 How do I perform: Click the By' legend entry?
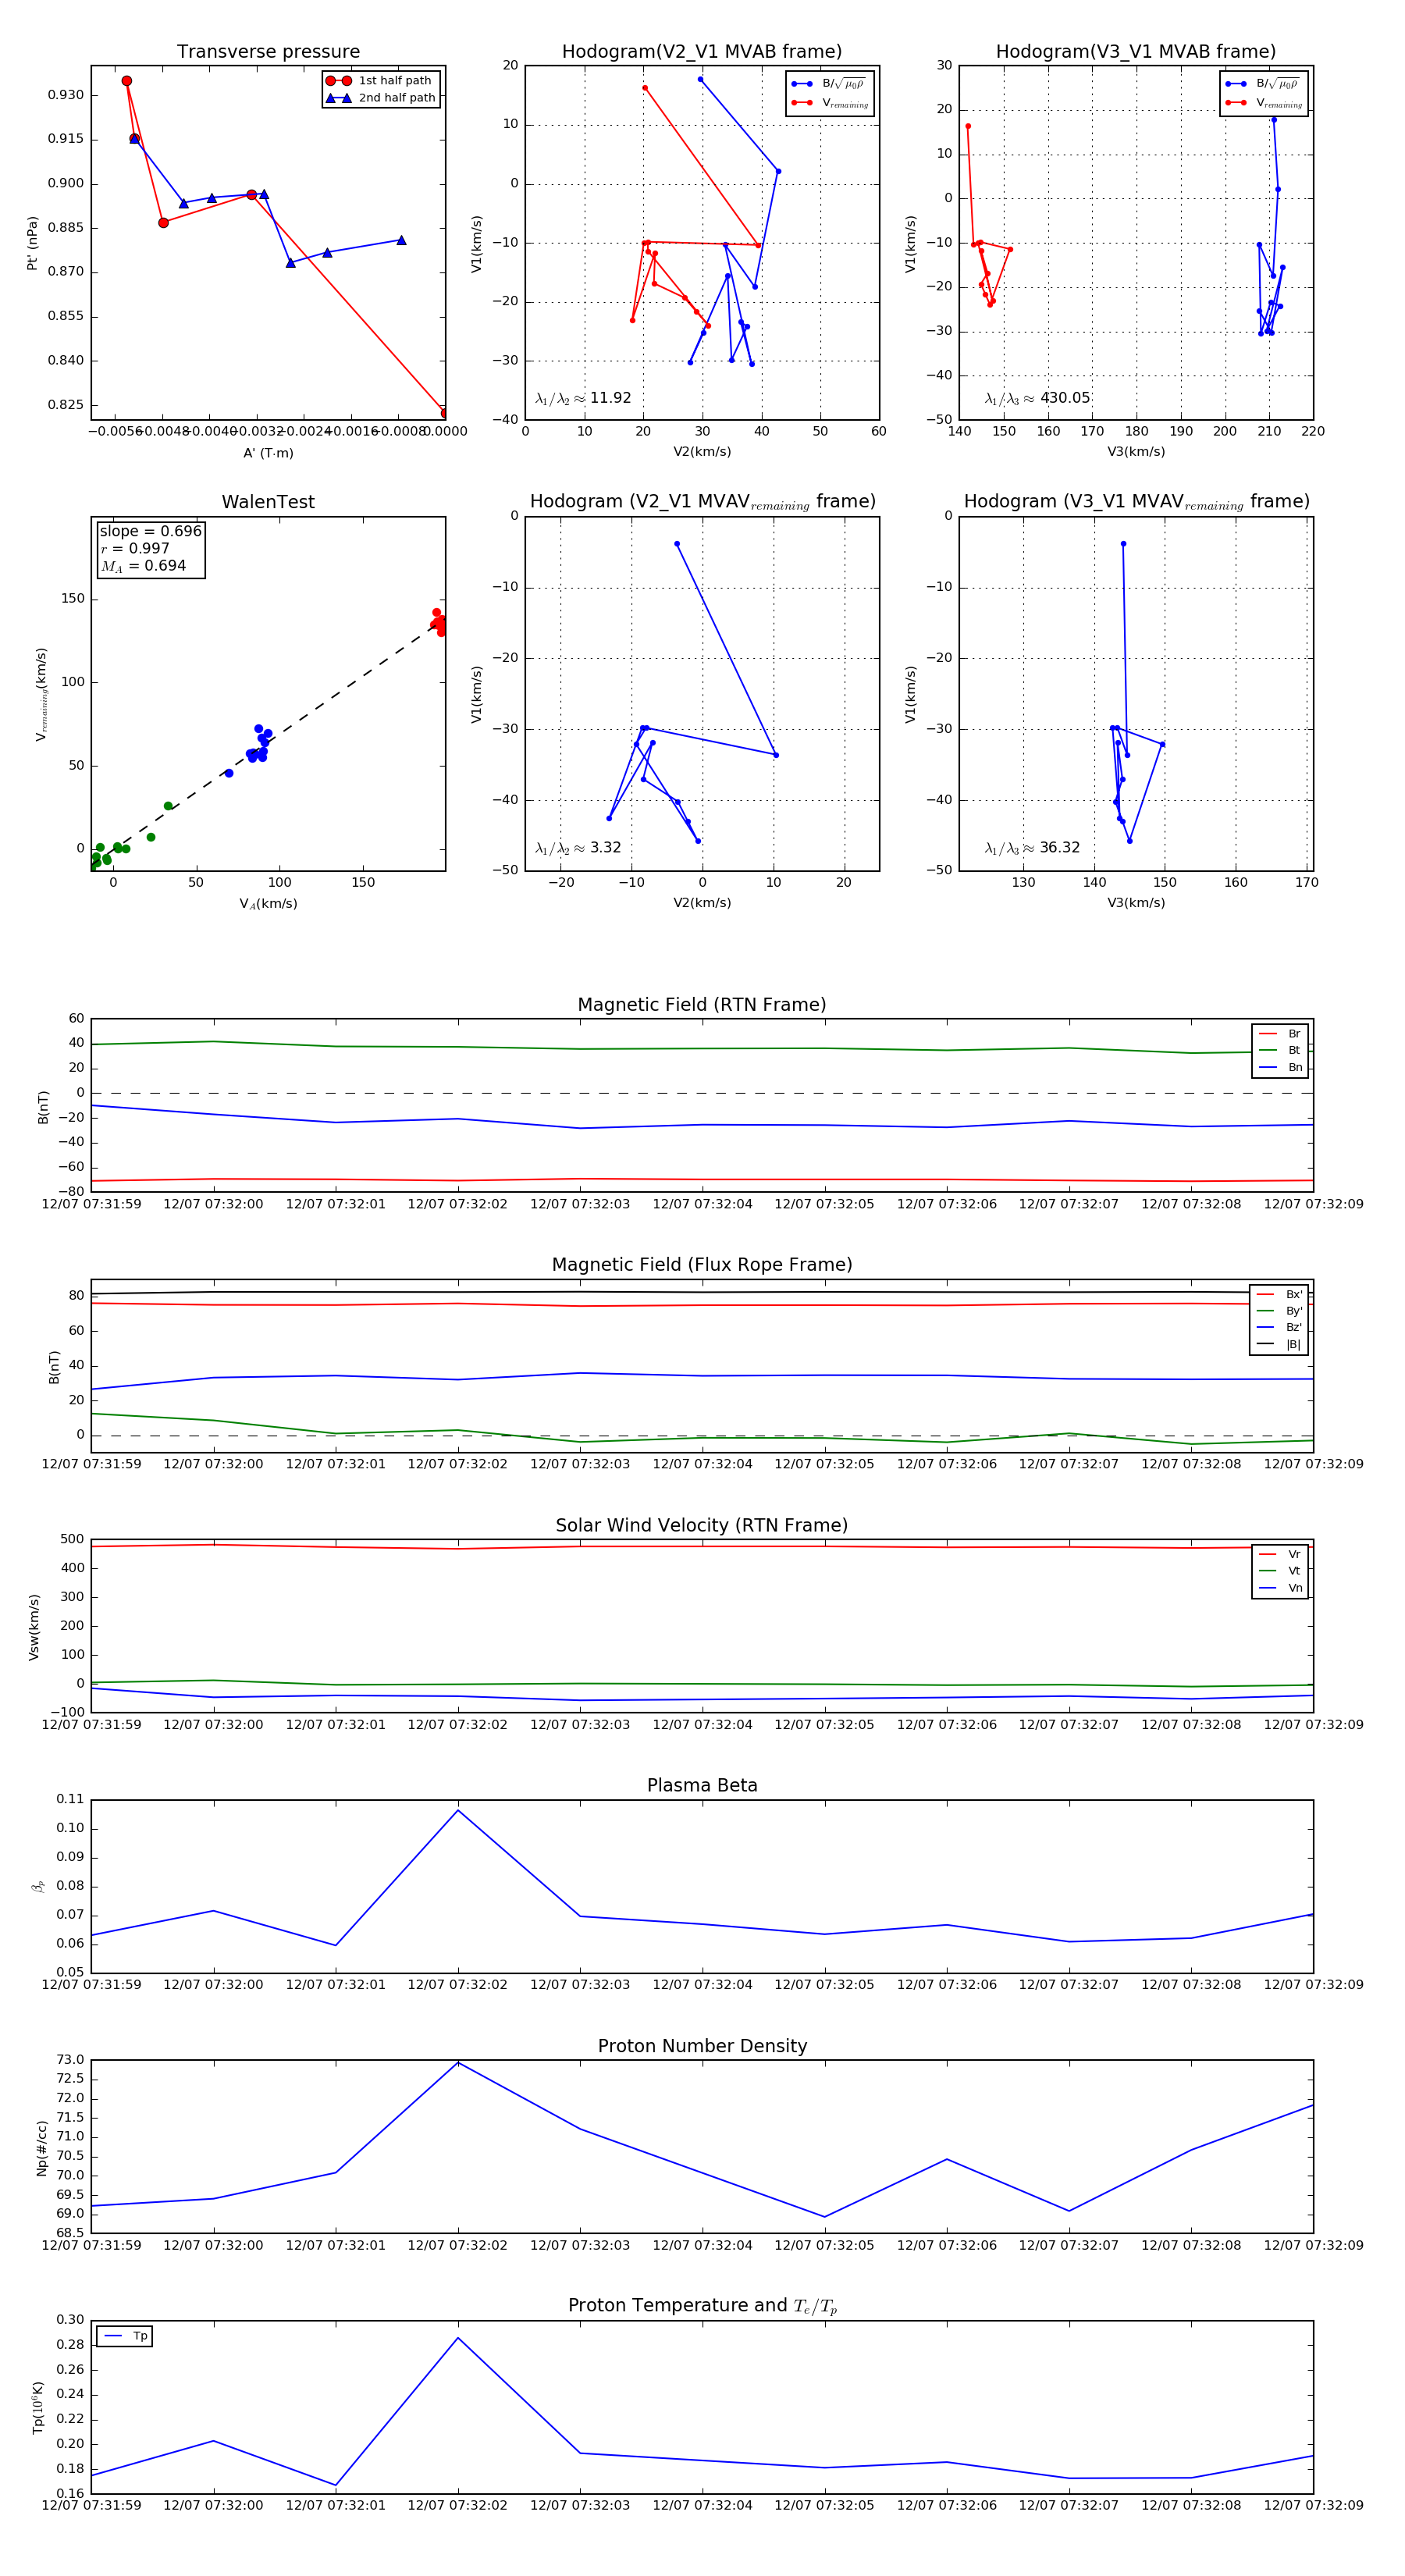(x=1279, y=1311)
